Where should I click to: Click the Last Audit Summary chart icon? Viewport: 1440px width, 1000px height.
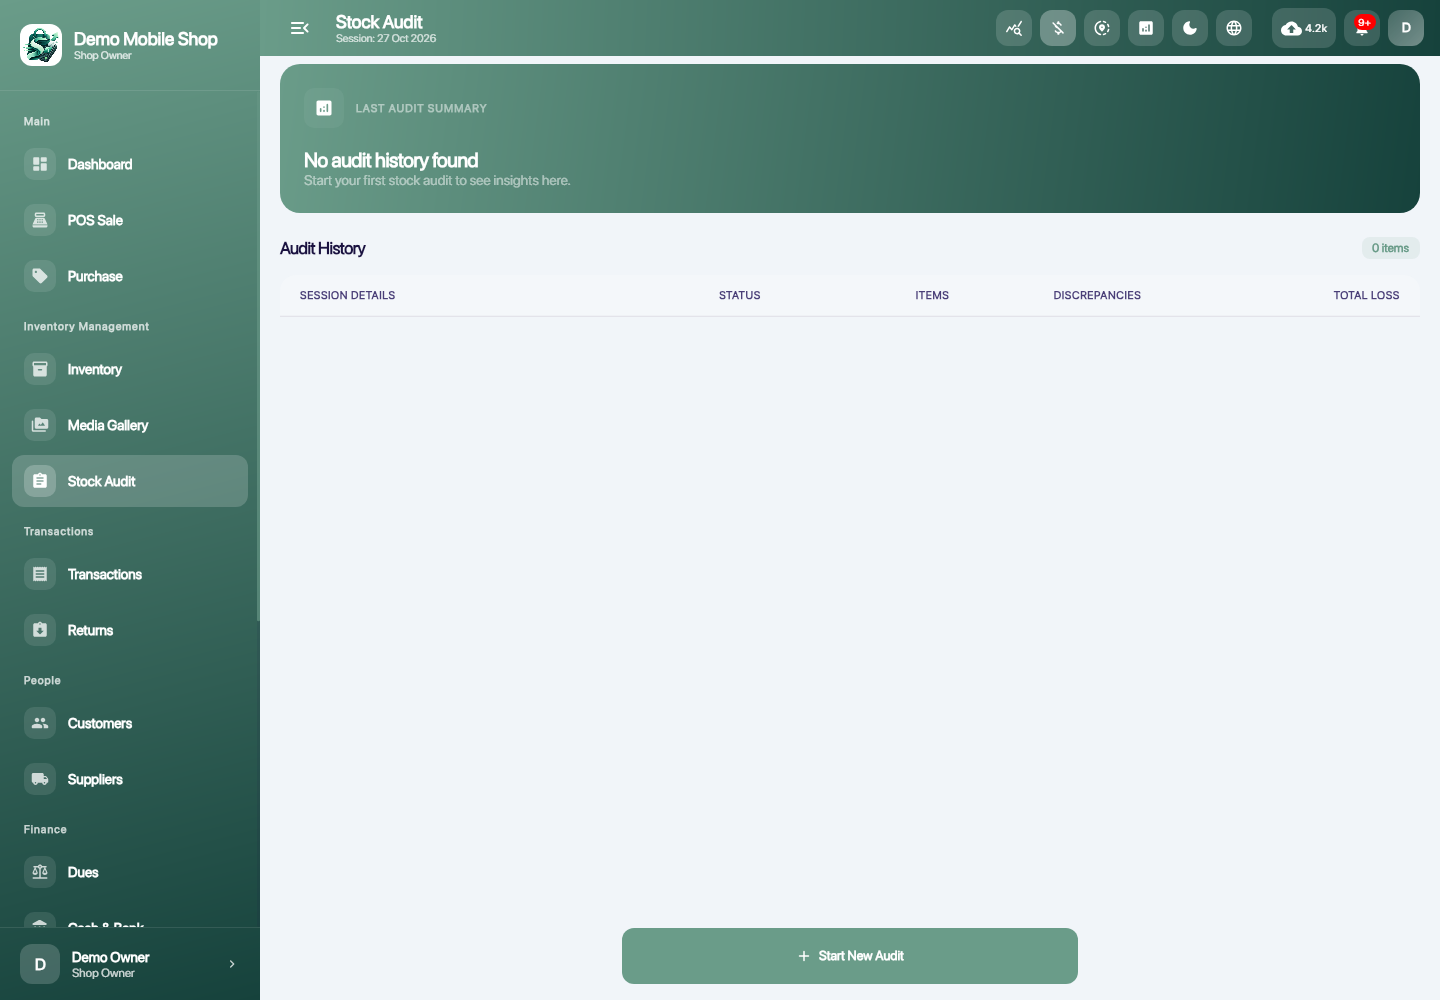pyautogui.click(x=324, y=108)
